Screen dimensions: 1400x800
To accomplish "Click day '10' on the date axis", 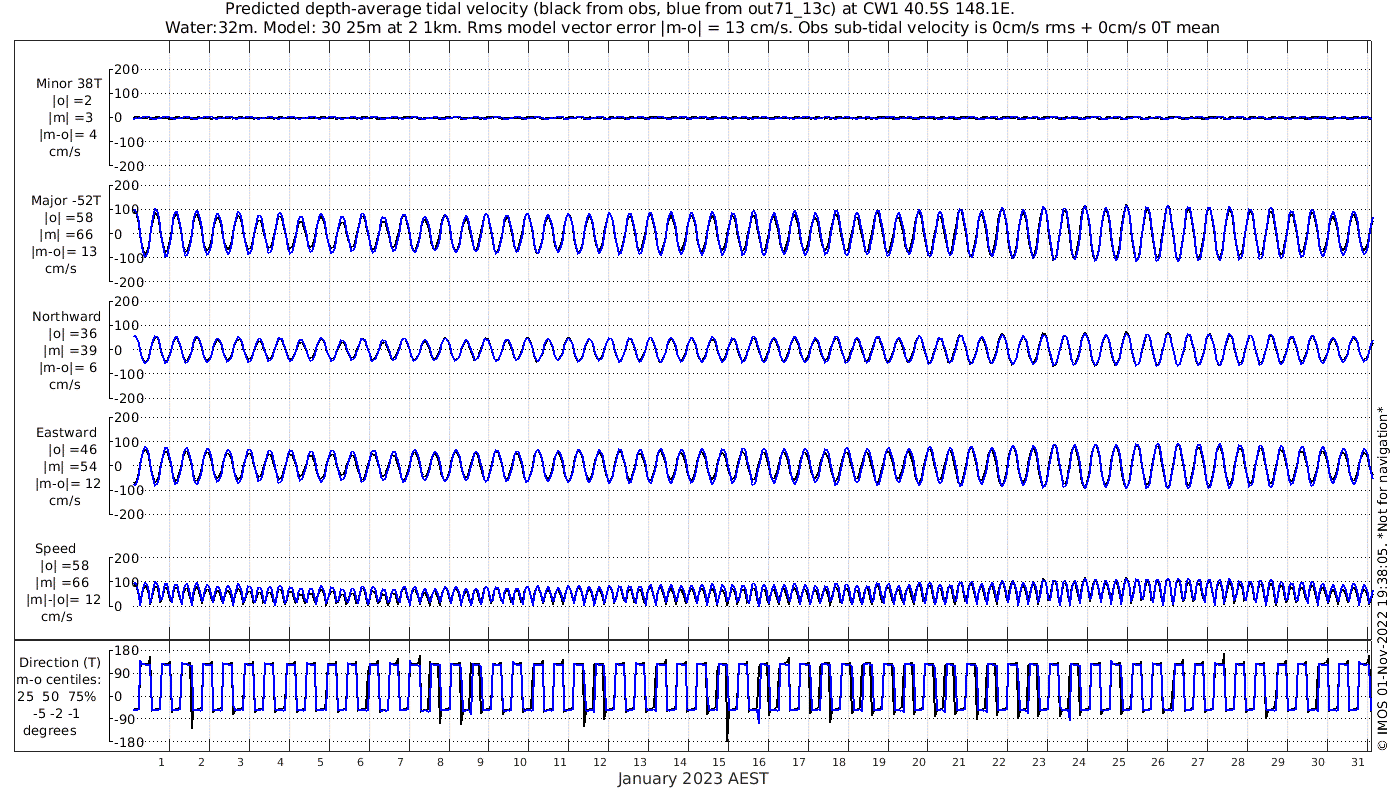I will 520,762.
